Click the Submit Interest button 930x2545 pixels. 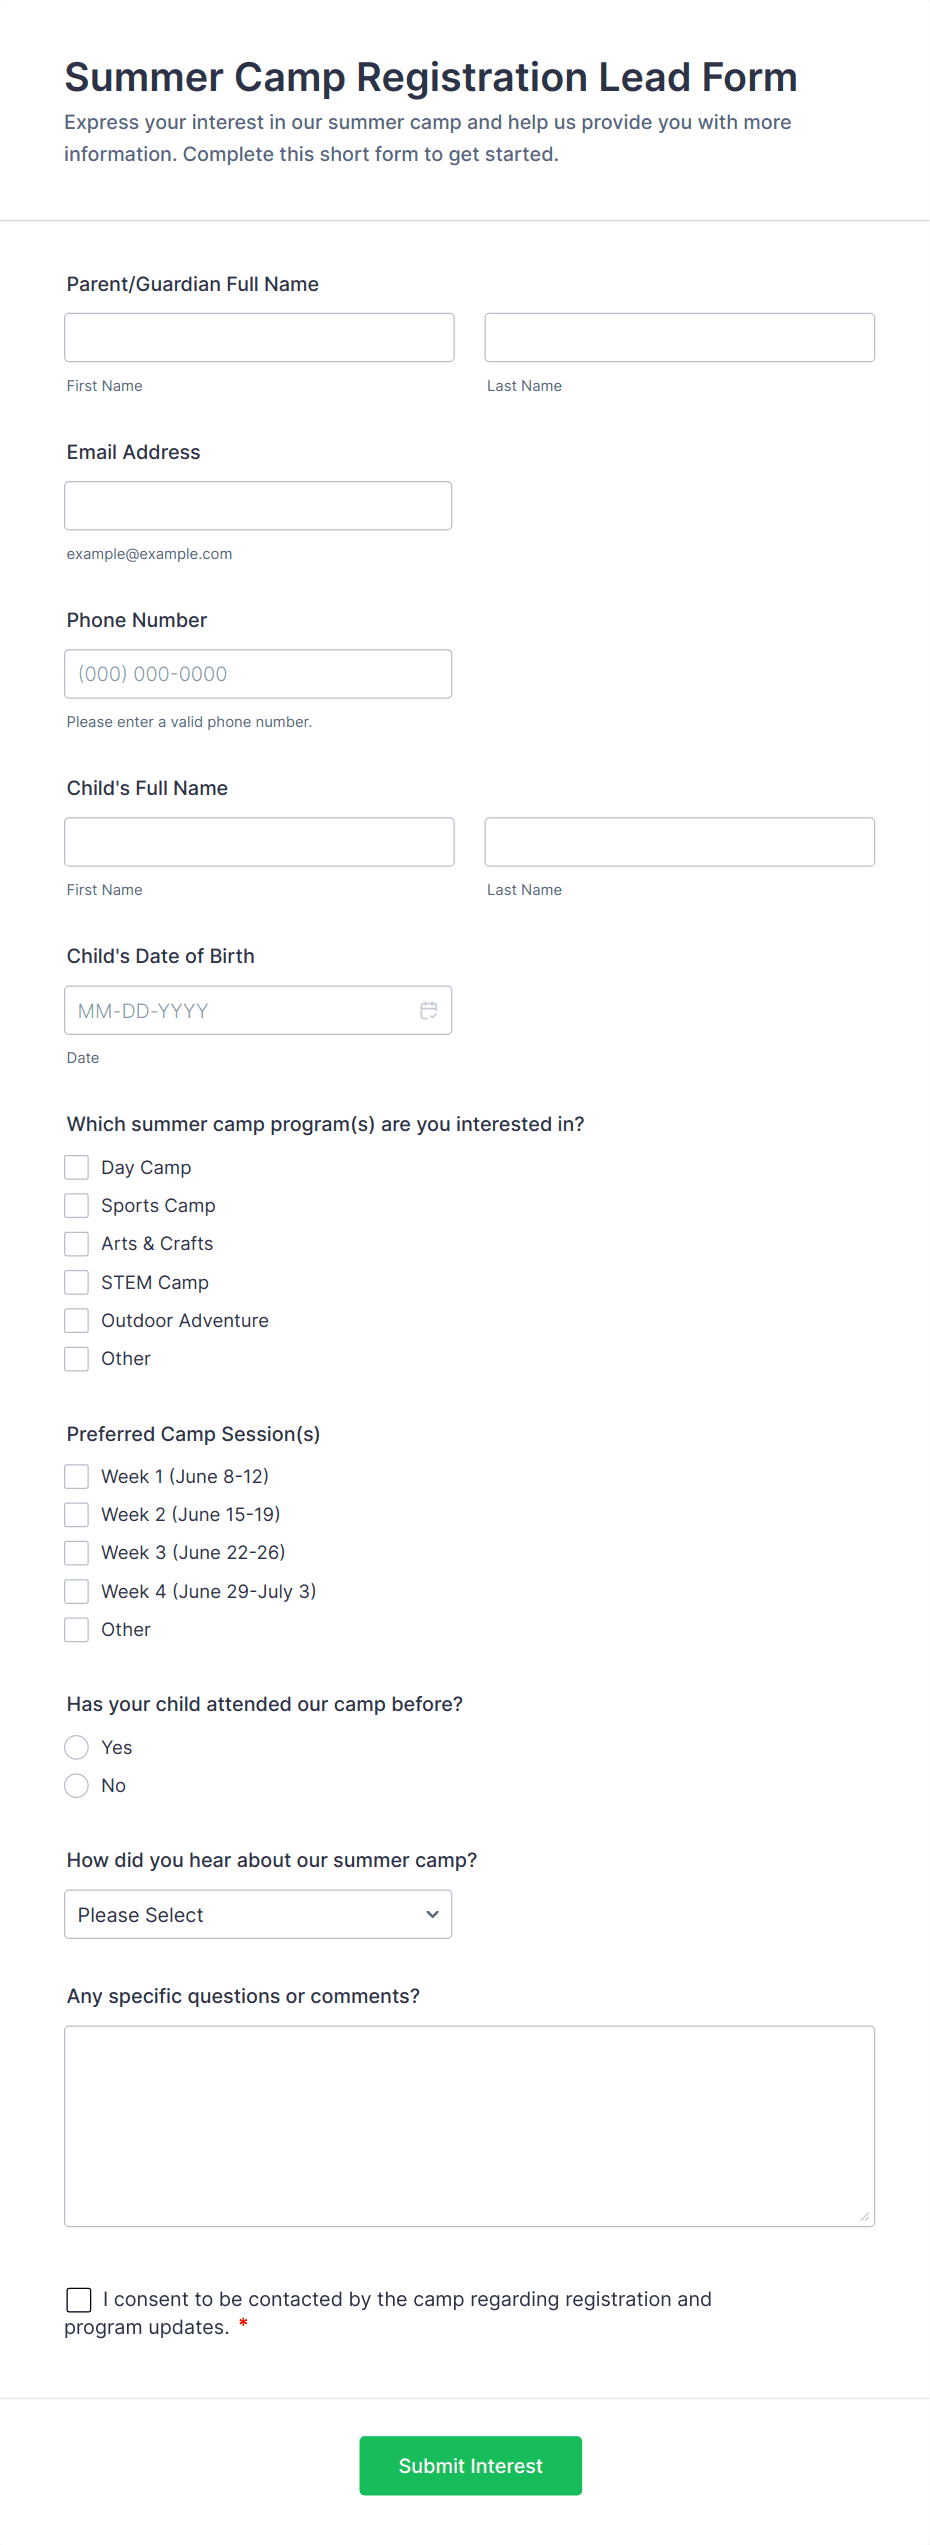[x=470, y=2465]
